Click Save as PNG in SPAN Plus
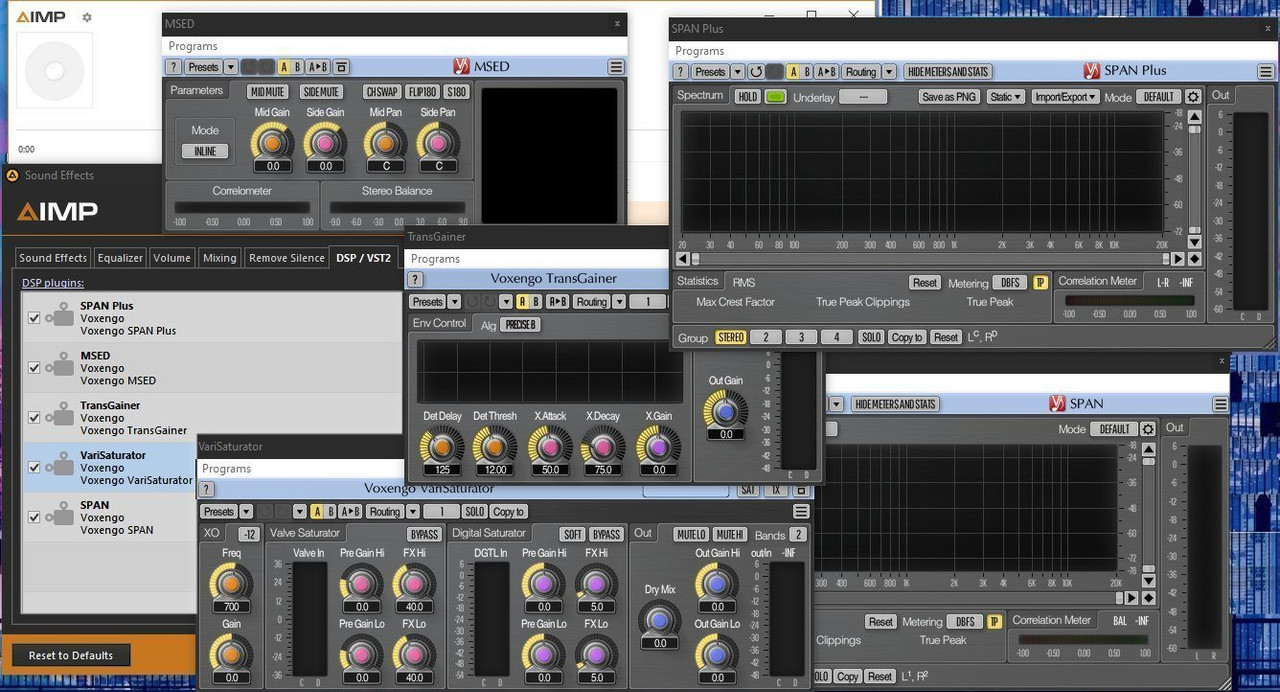 (948, 97)
